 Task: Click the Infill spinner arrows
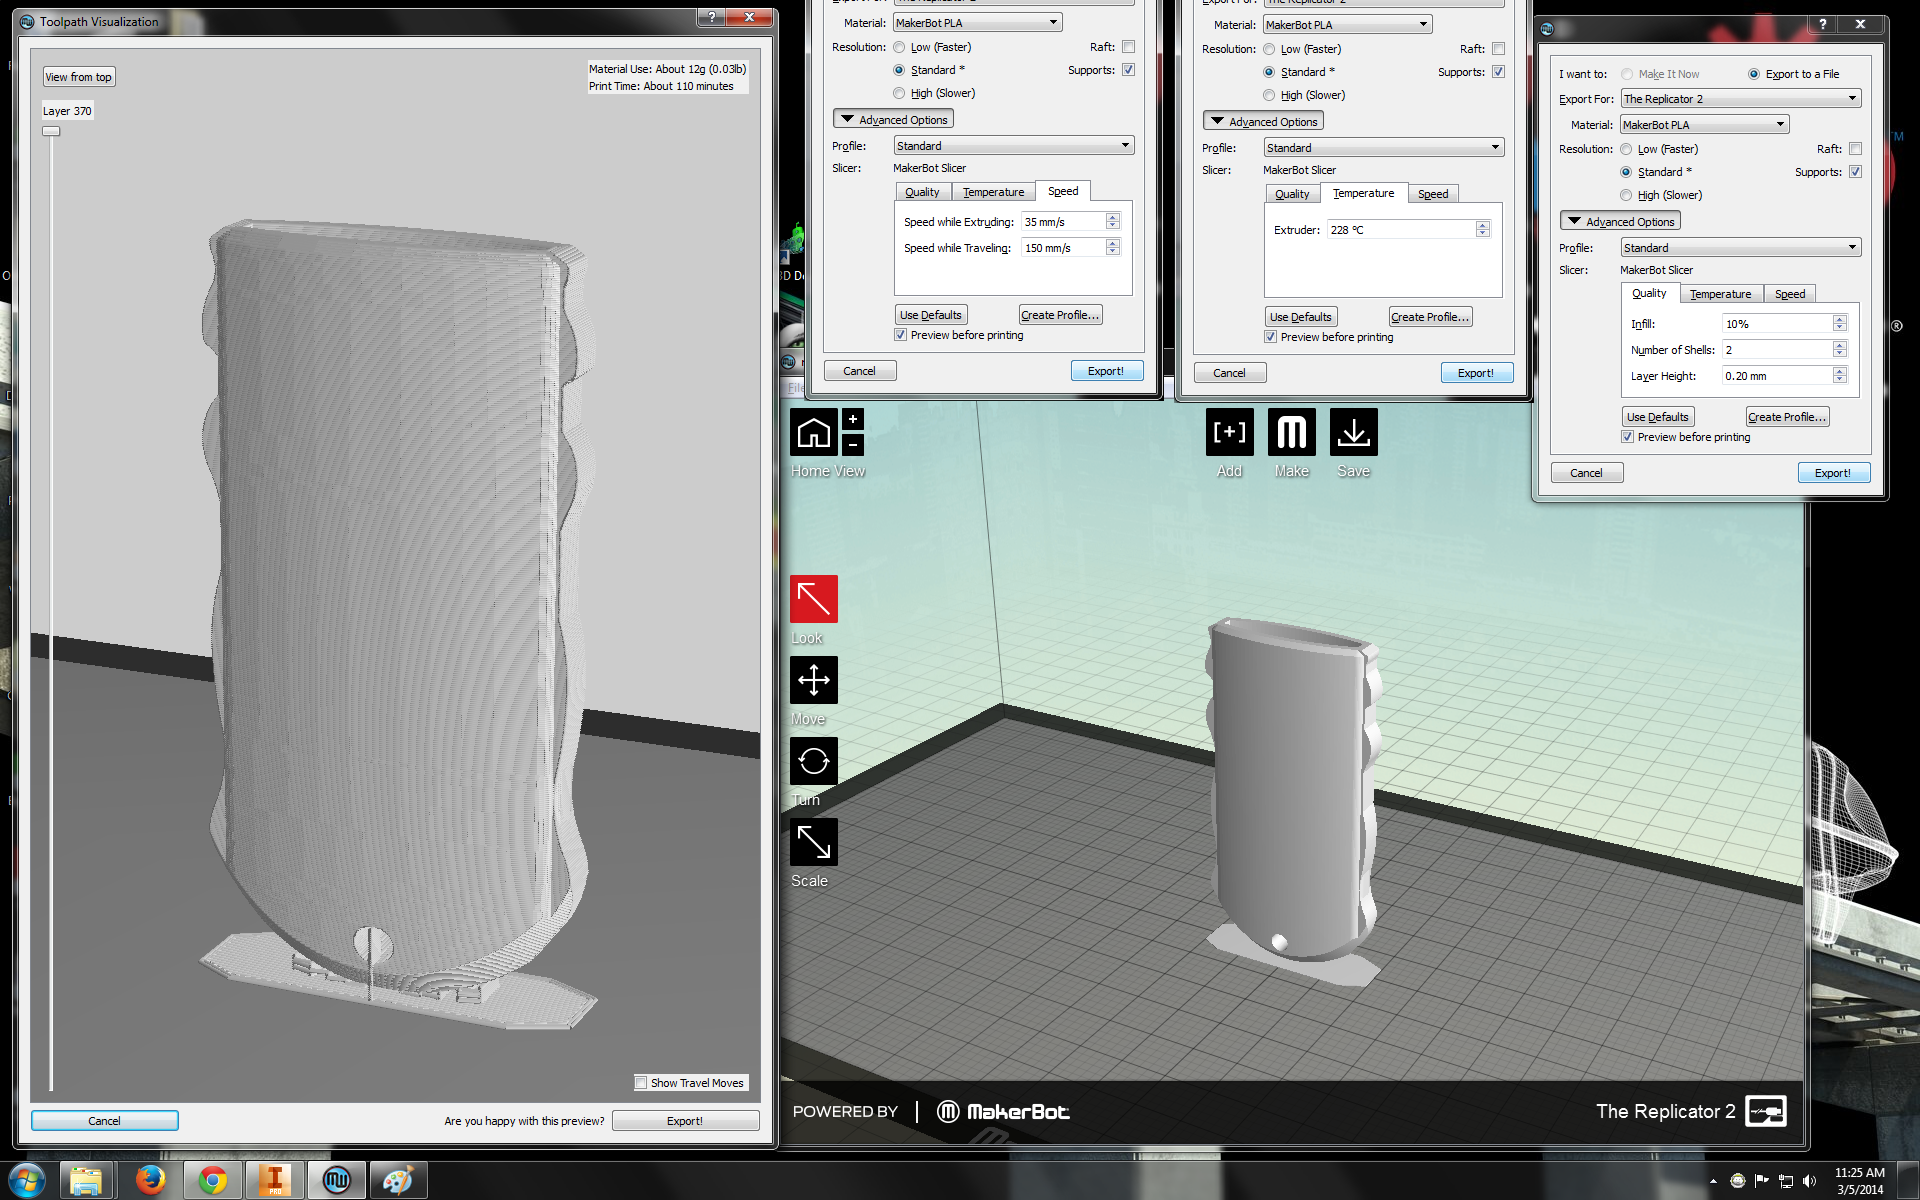click(x=1839, y=324)
